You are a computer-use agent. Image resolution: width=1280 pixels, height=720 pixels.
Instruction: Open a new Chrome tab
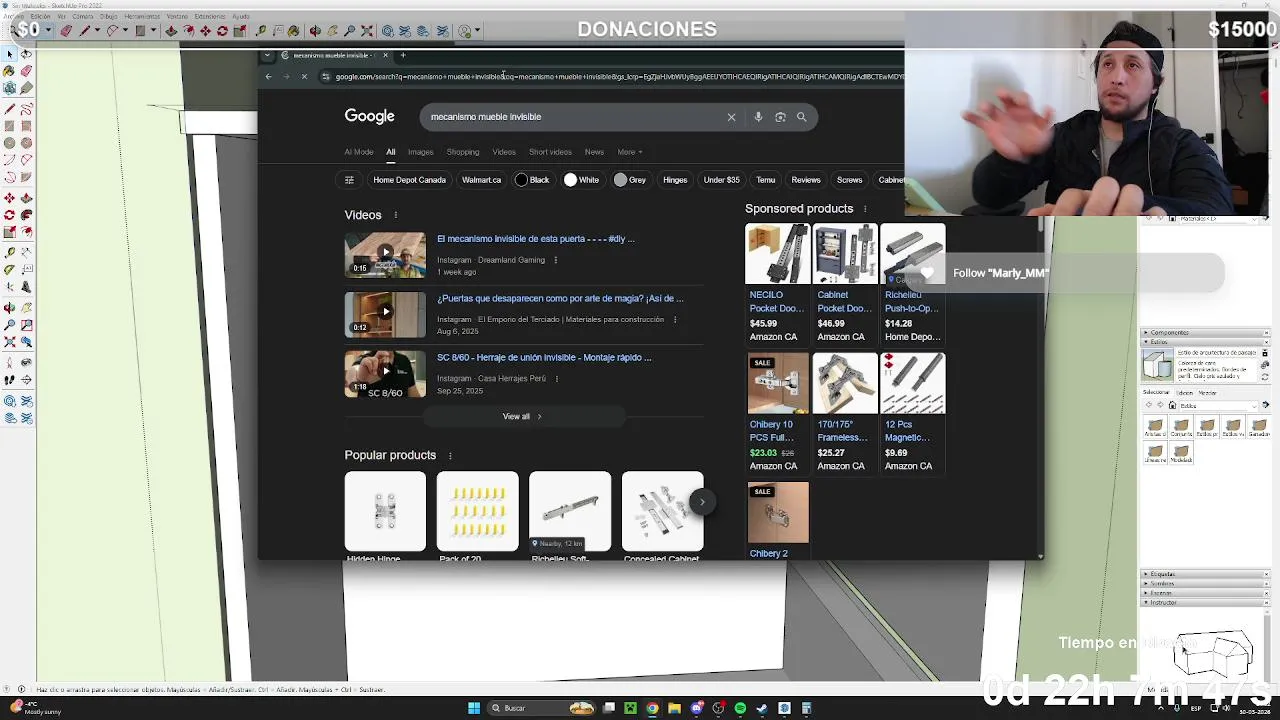tap(403, 55)
